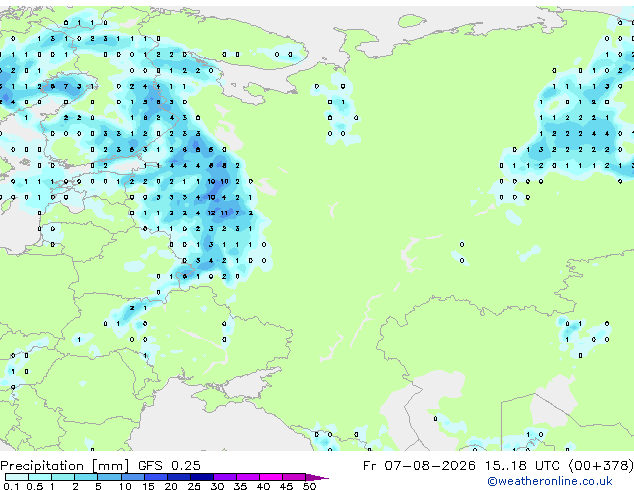The image size is (634, 490).
Task: Click the legend label '0.1'
Action: [x=11, y=486]
